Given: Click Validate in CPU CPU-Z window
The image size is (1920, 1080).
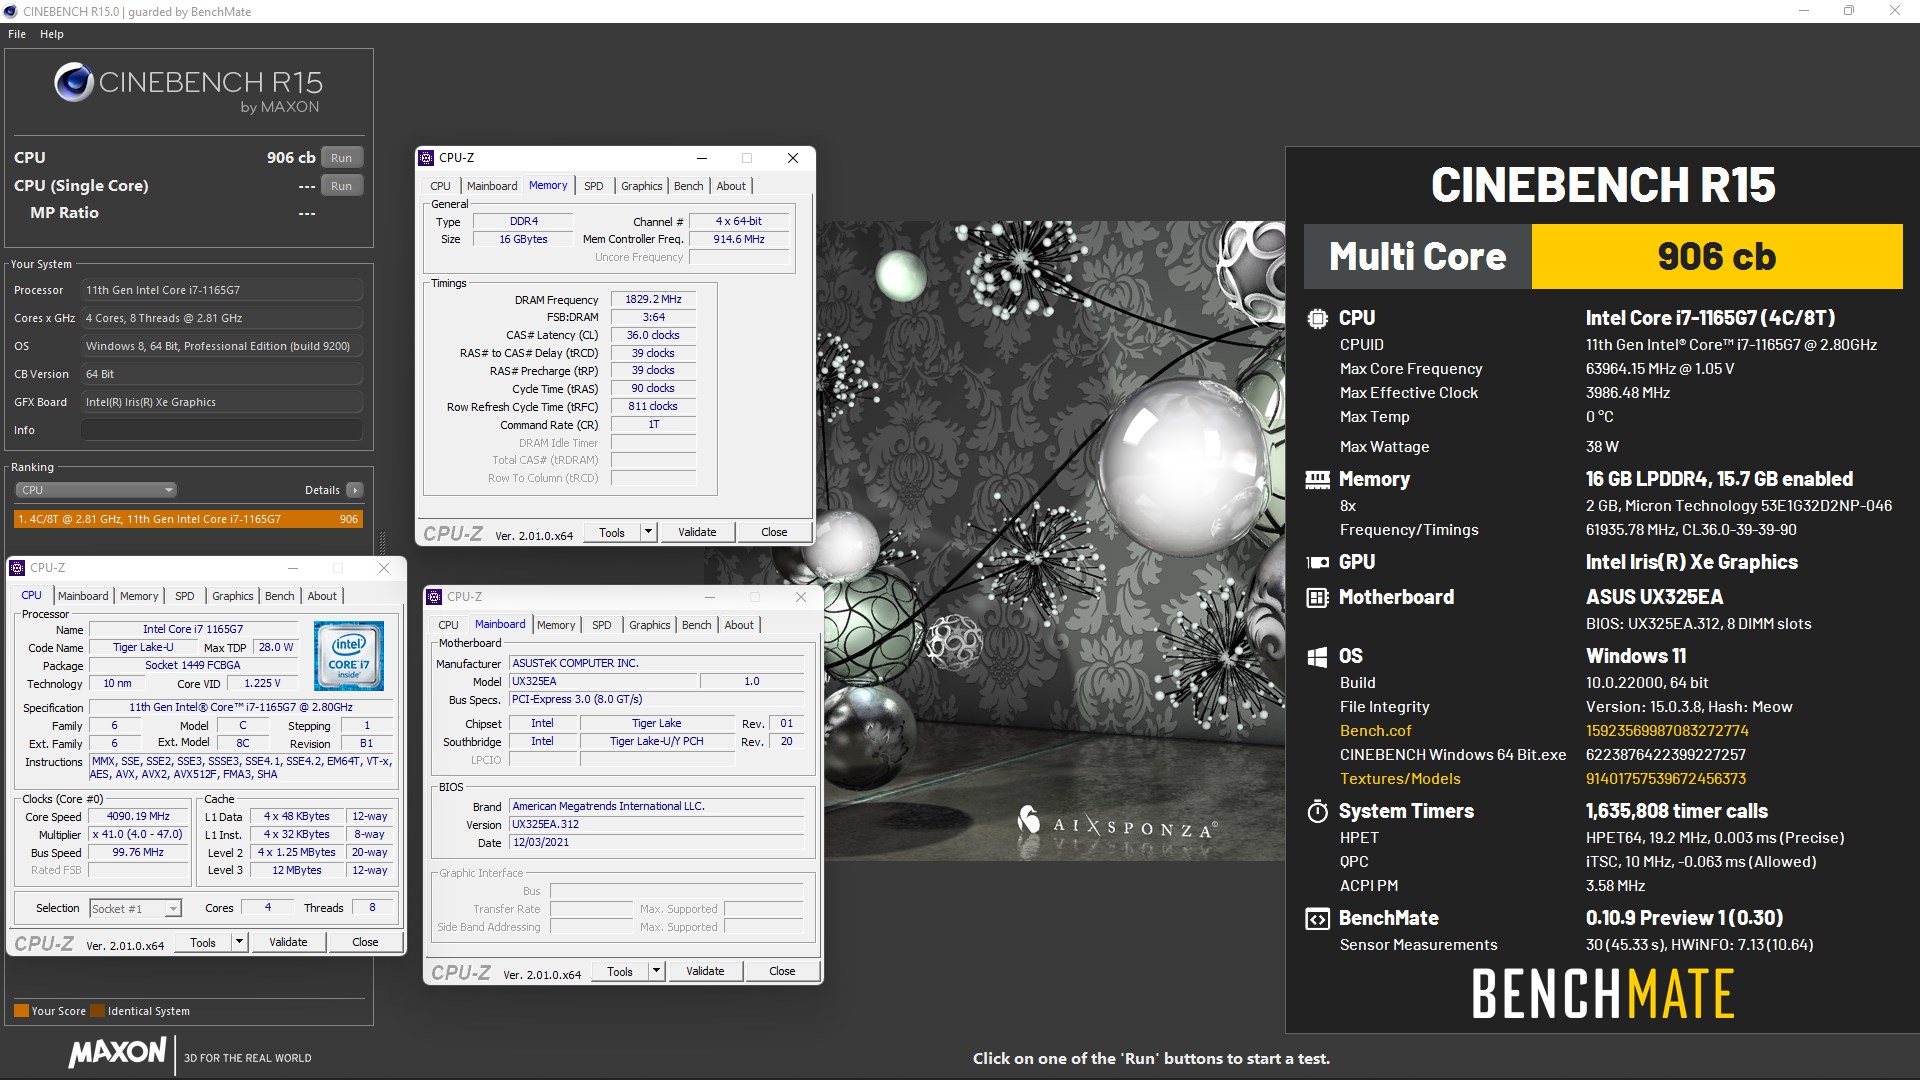Looking at the screenshot, I should point(288,943).
